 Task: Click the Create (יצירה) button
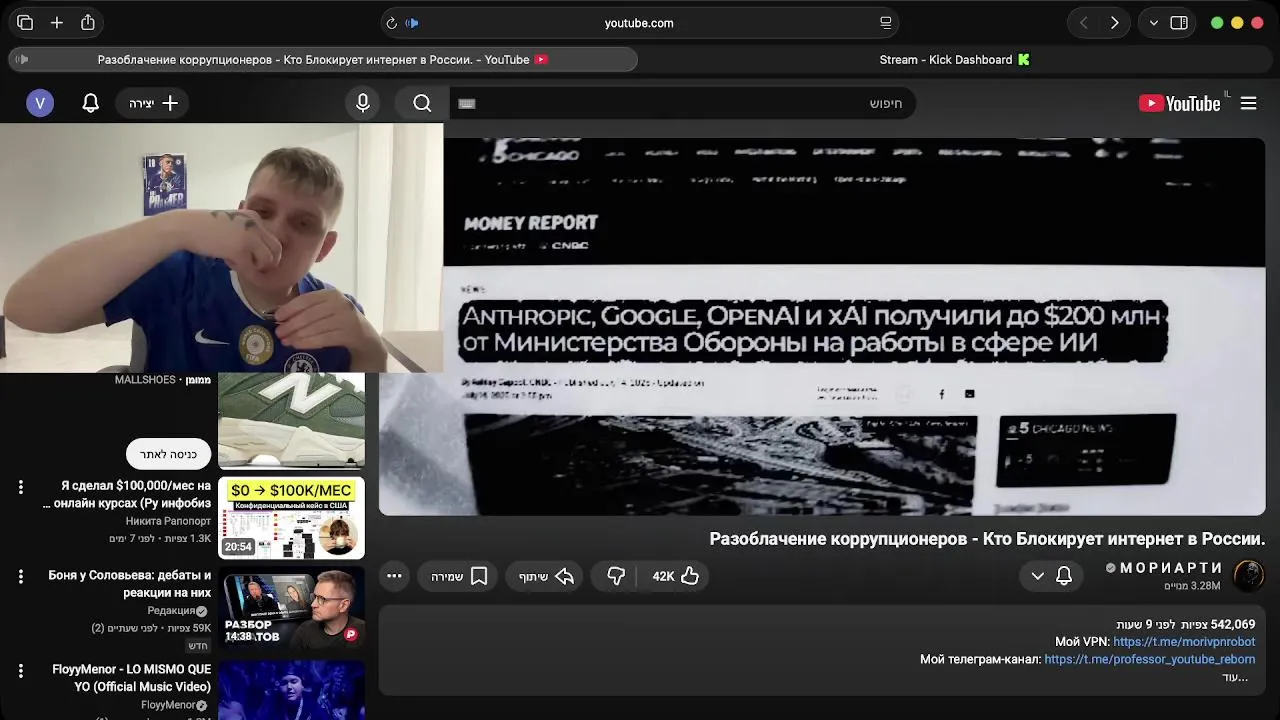153,103
